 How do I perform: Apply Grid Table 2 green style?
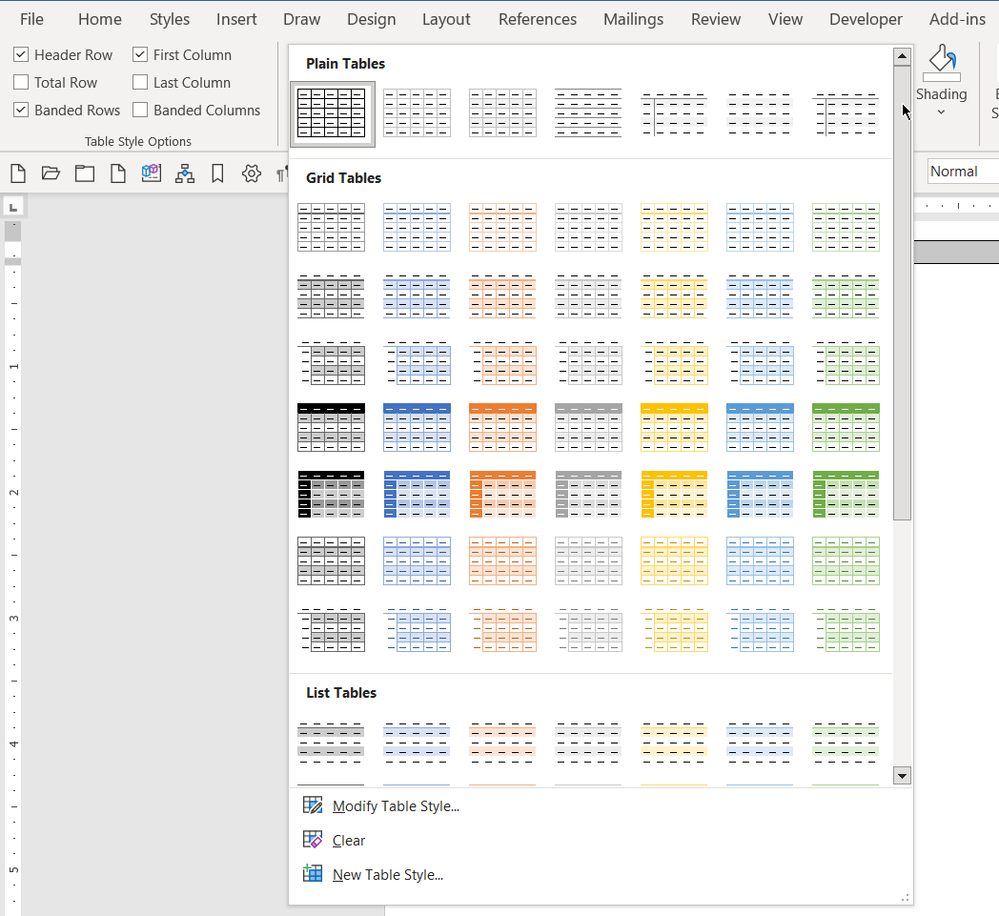[846, 296]
